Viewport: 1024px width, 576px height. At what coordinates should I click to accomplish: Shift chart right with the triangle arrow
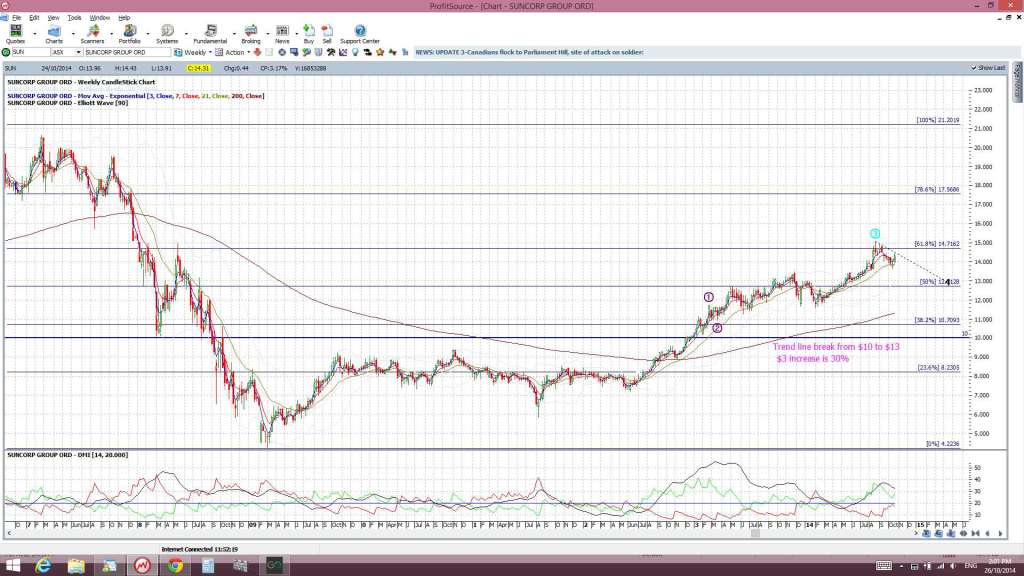point(1000,534)
